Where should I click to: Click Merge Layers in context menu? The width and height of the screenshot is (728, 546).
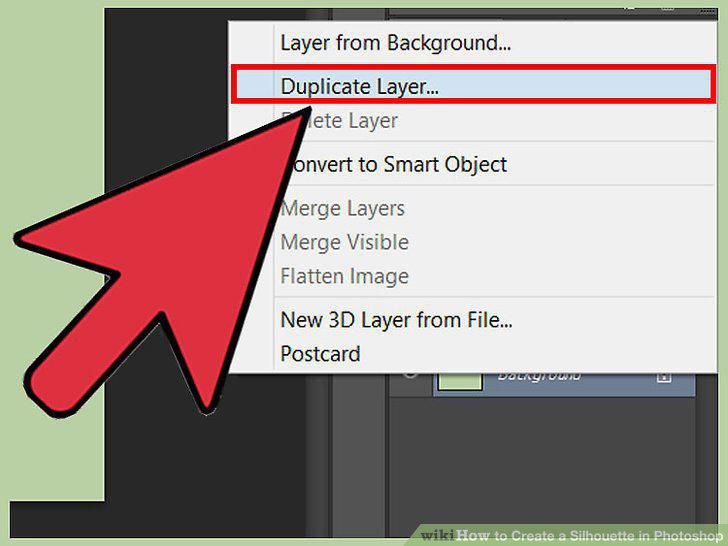tap(473, 208)
